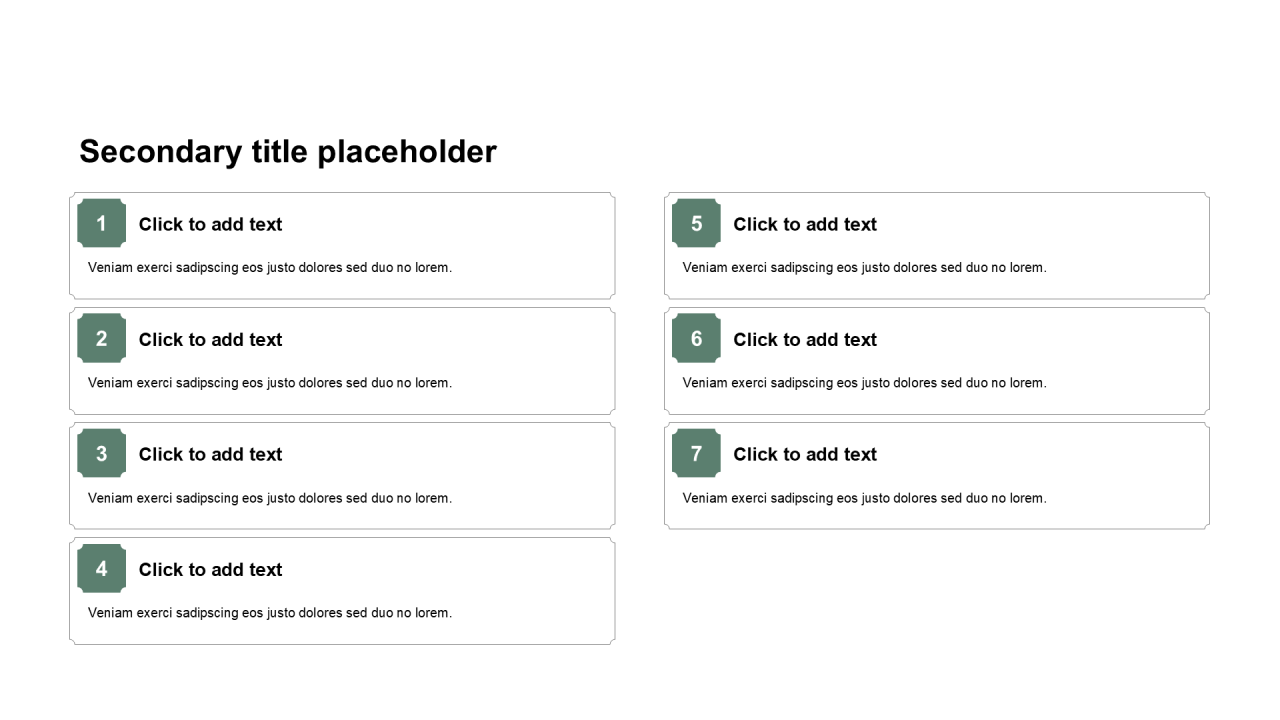Click the Veniam description under item 1
Viewport: 1280px width, 720px height.
tap(270, 267)
